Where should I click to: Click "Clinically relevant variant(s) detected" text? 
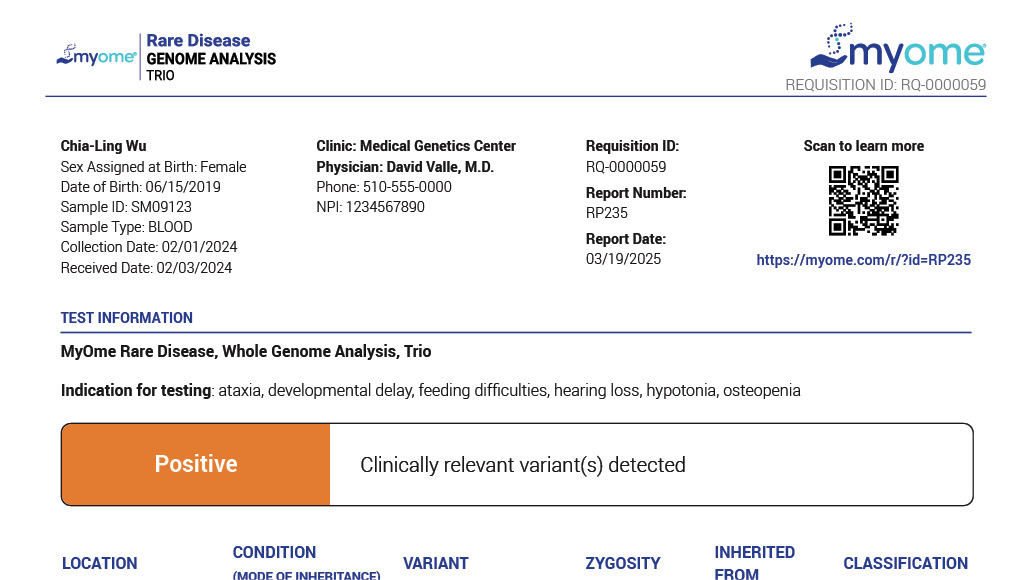point(523,465)
